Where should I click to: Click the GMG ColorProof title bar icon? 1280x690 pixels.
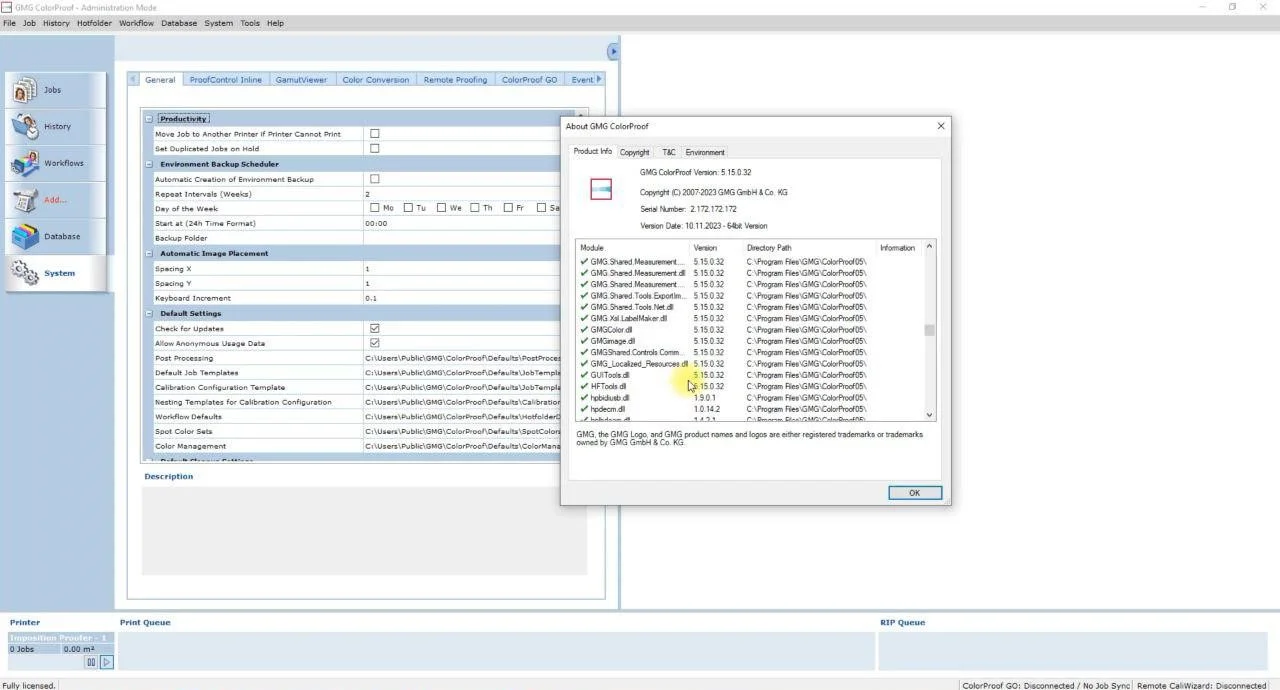pyautogui.click(x=7, y=7)
